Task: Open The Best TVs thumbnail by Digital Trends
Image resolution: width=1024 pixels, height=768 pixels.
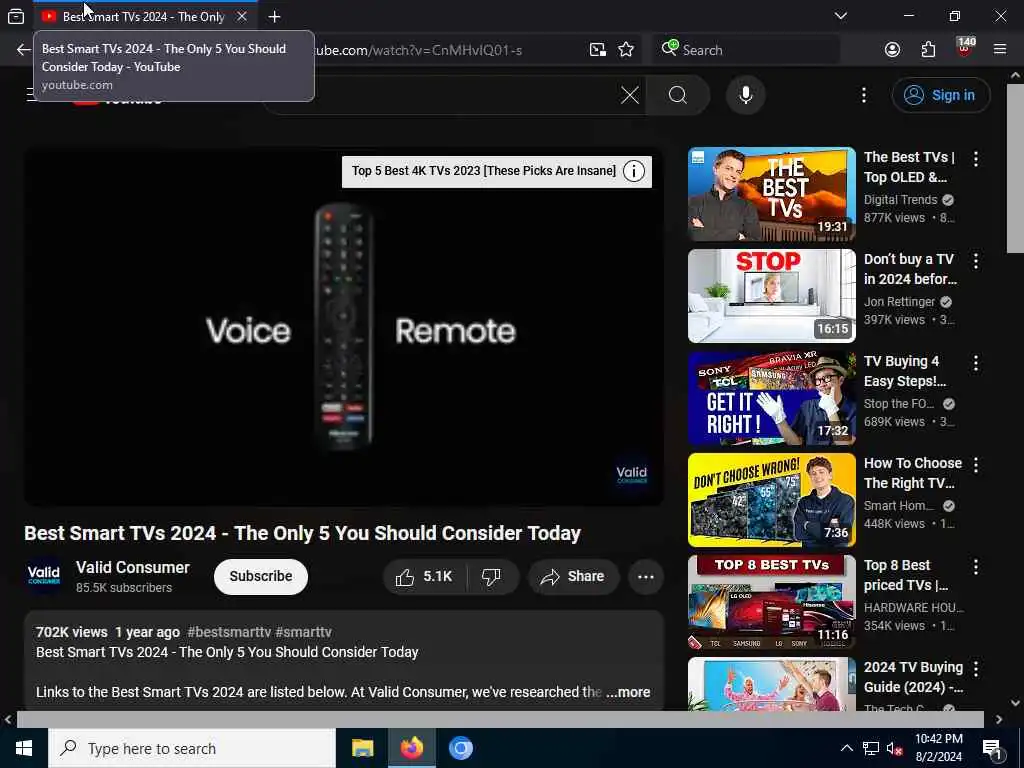Action: click(771, 194)
